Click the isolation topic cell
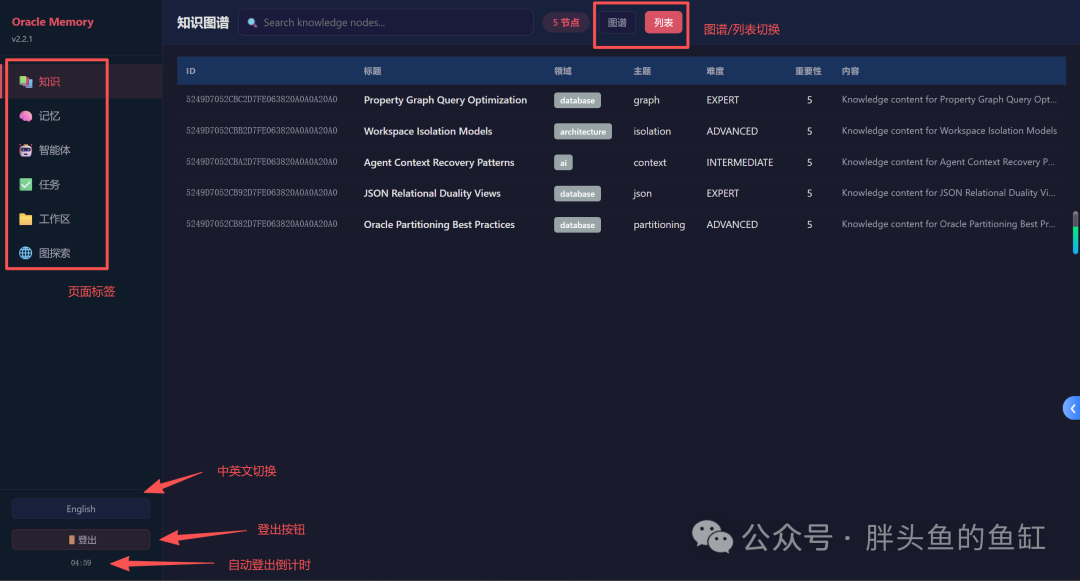This screenshot has width=1080, height=581. pyautogui.click(x=652, y=131)
